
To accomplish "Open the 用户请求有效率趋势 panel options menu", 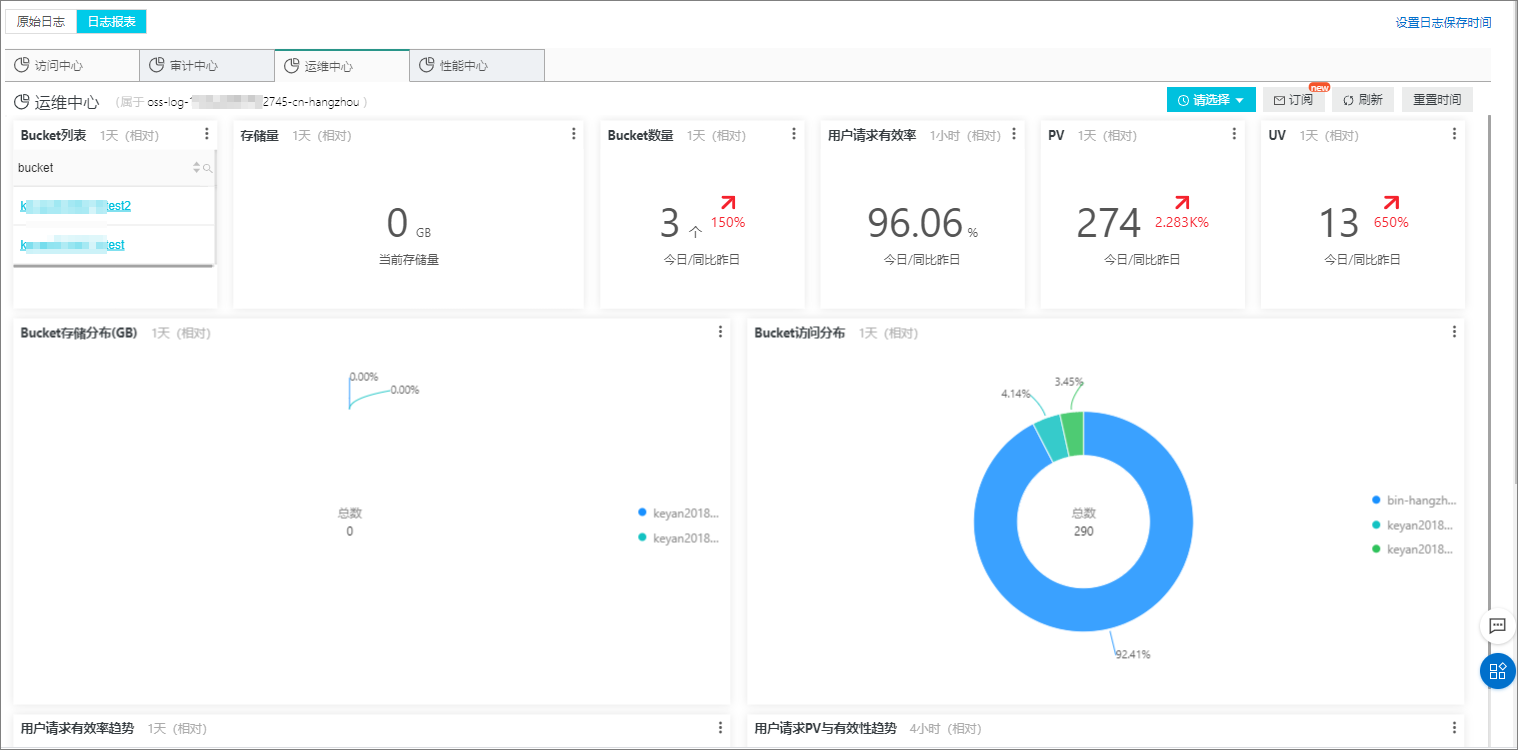I will [720, 728].
